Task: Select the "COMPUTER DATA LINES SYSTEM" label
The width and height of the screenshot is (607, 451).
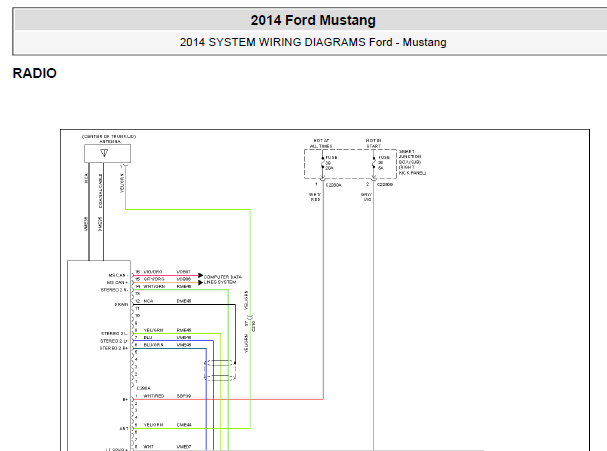Action: [x=223, y=280]
